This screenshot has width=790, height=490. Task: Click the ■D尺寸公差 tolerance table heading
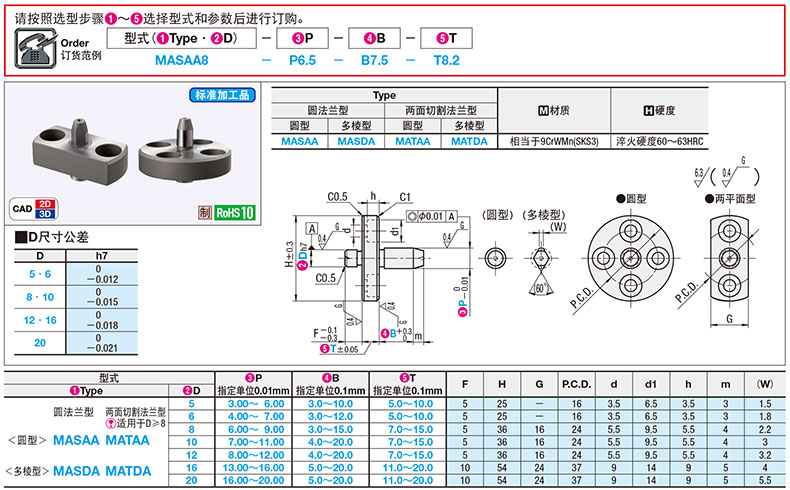click(x=52, y=237)
